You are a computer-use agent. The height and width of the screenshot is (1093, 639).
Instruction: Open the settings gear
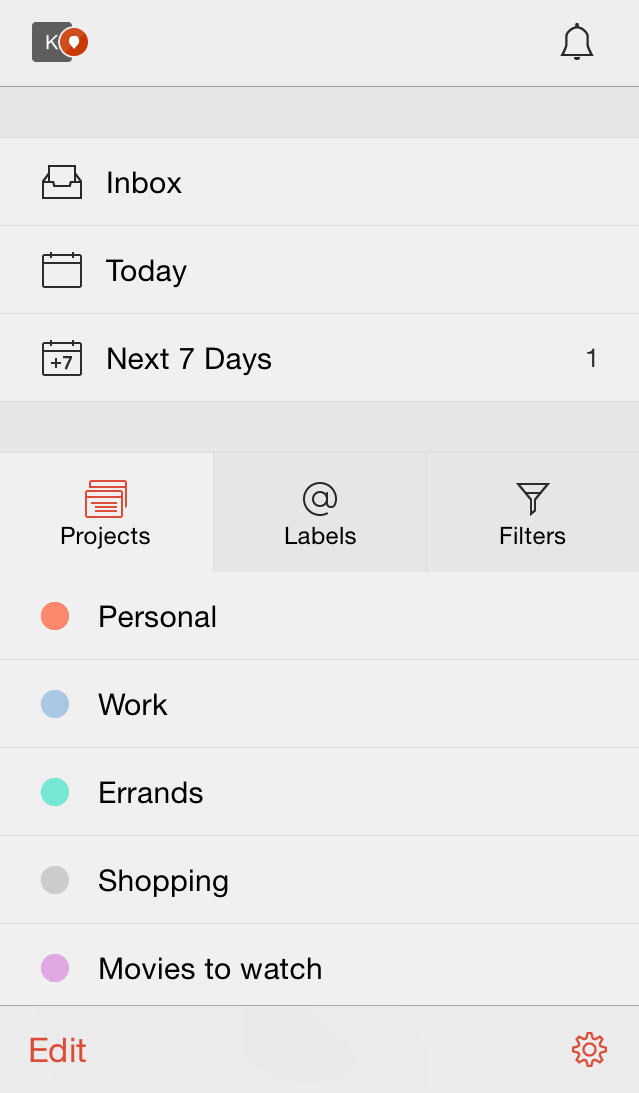pos(589,1049)
